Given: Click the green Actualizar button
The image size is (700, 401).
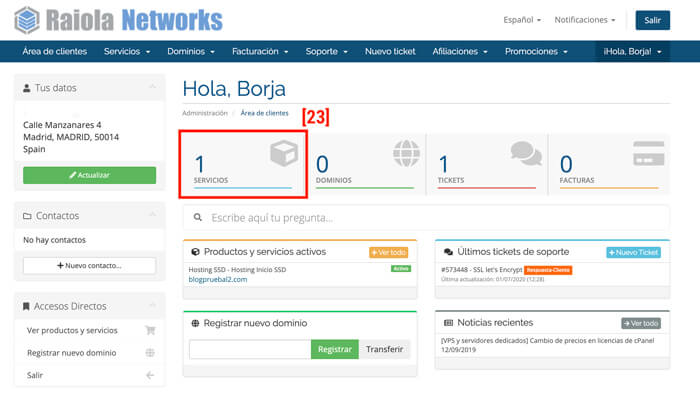Looking at the screenshot, I should [90, 175].
